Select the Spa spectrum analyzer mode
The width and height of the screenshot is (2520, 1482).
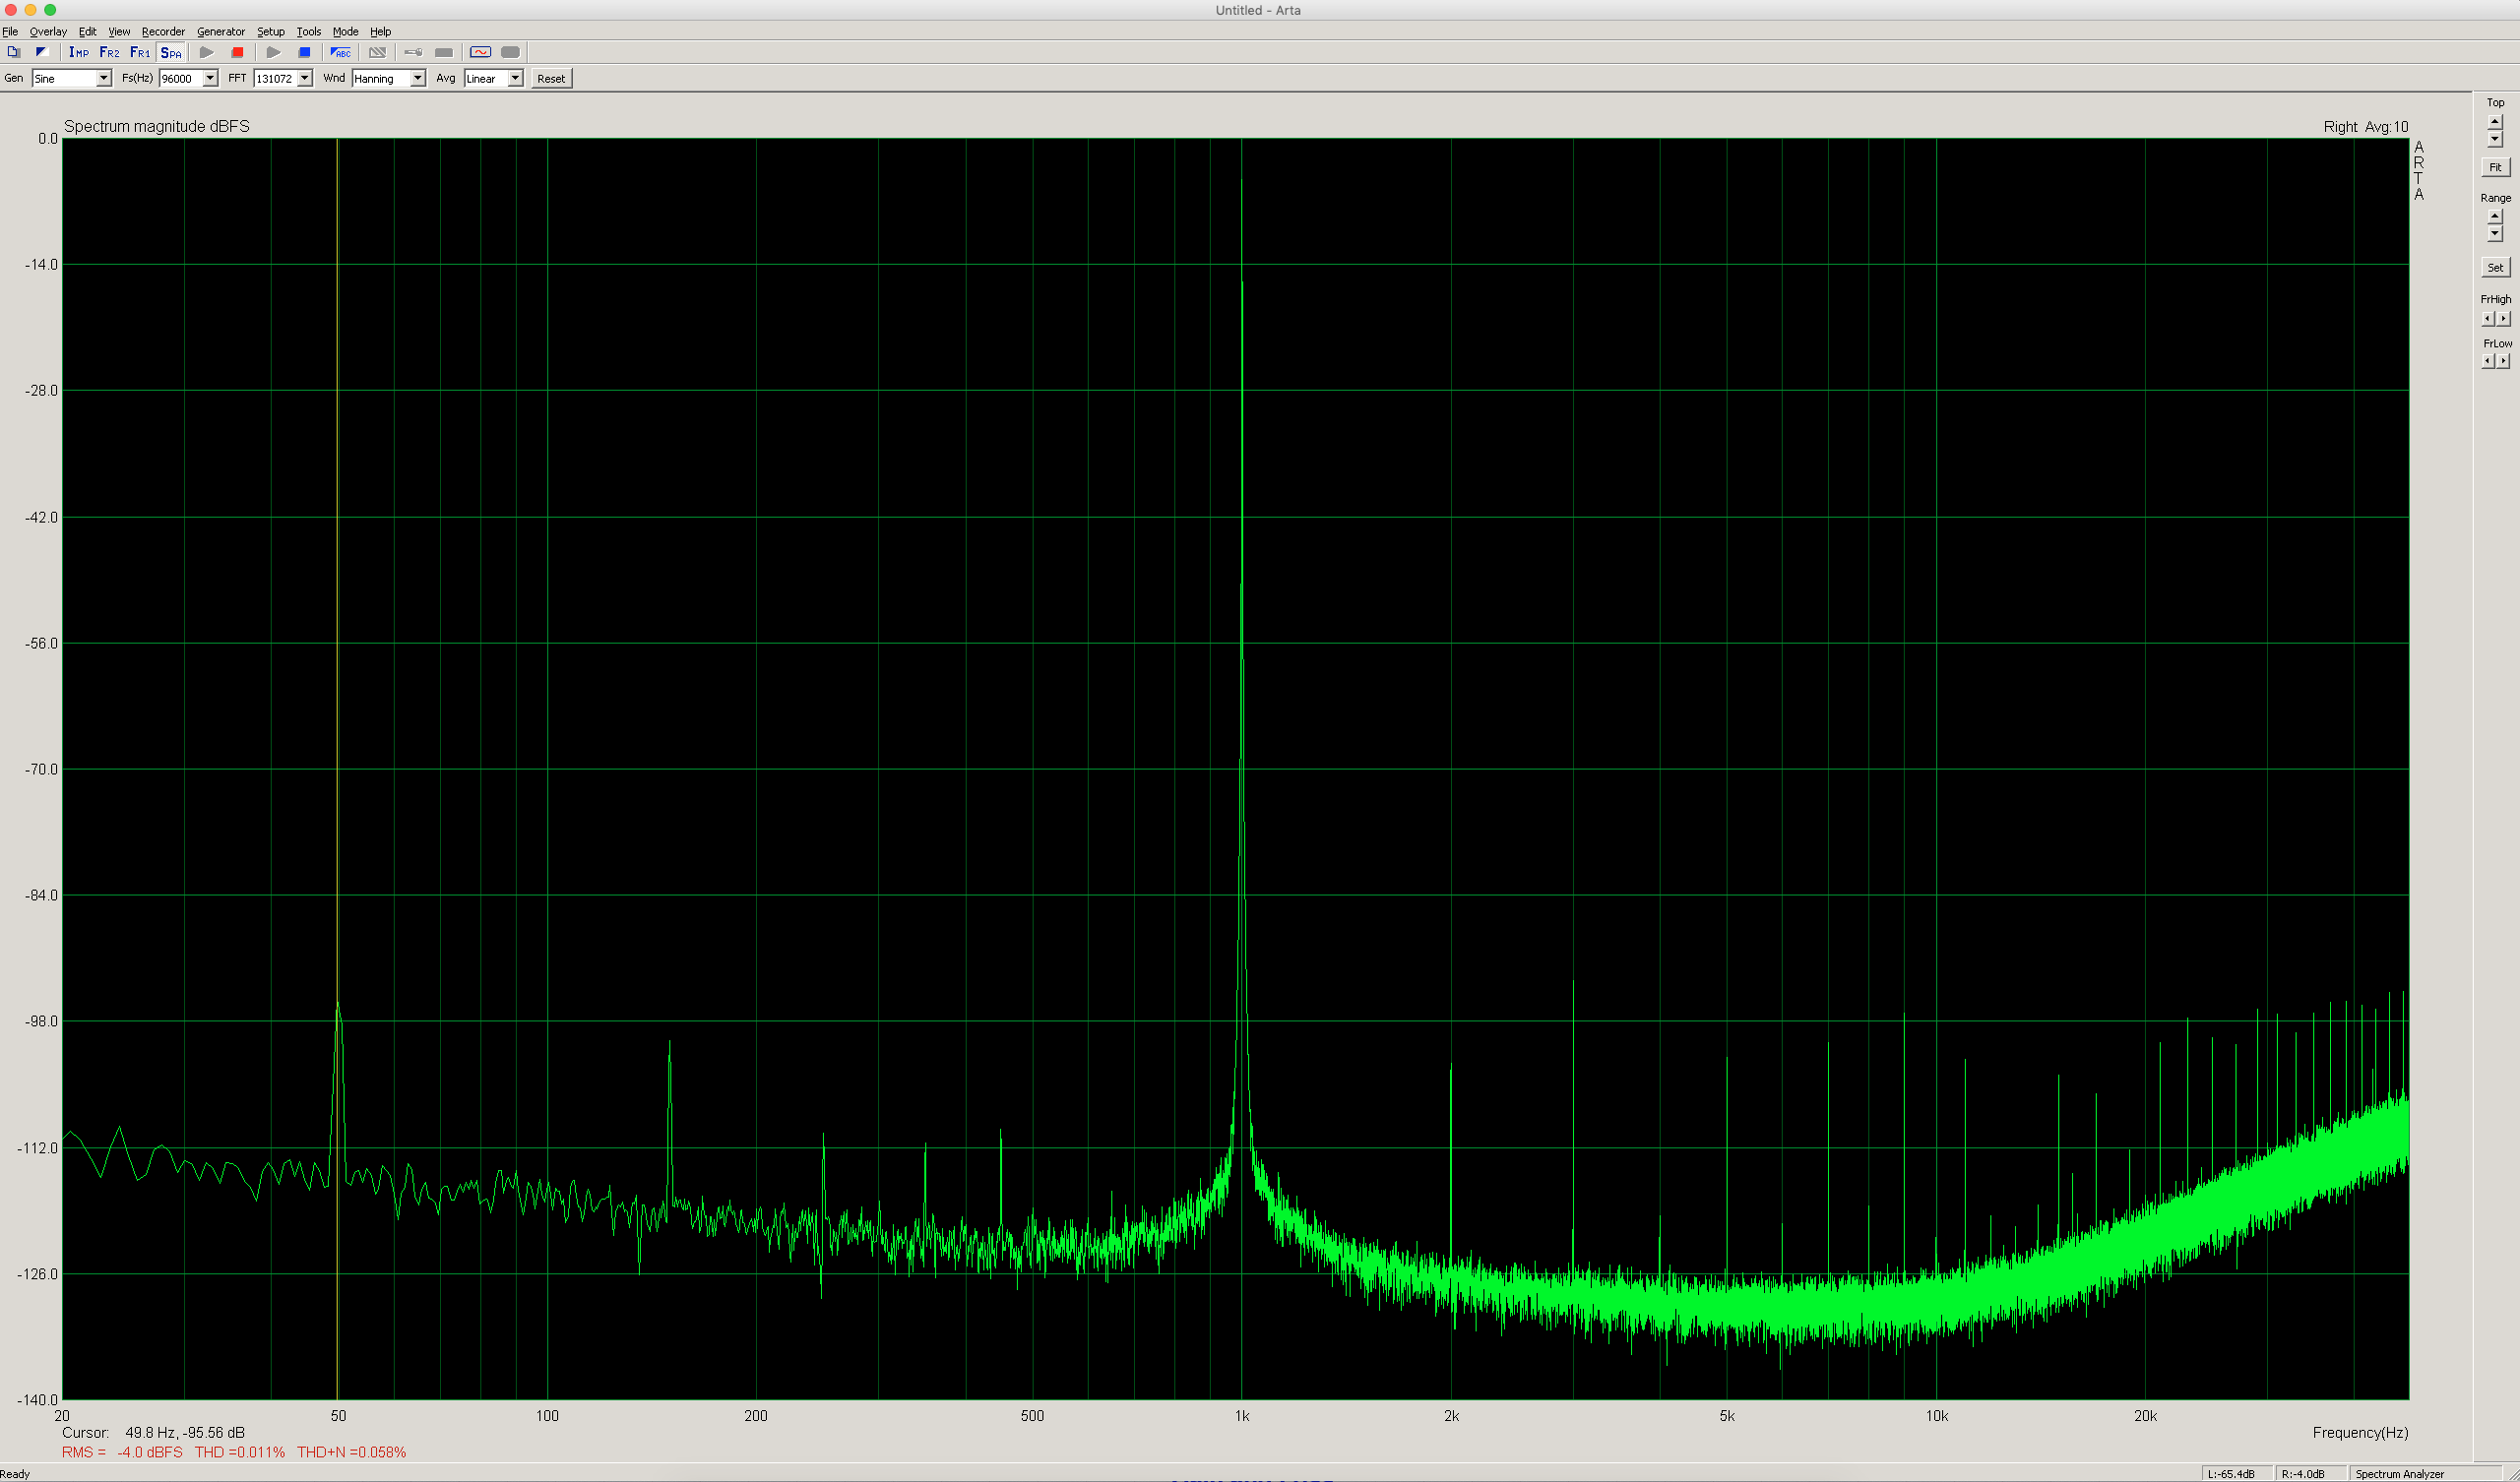coord(171,52)
